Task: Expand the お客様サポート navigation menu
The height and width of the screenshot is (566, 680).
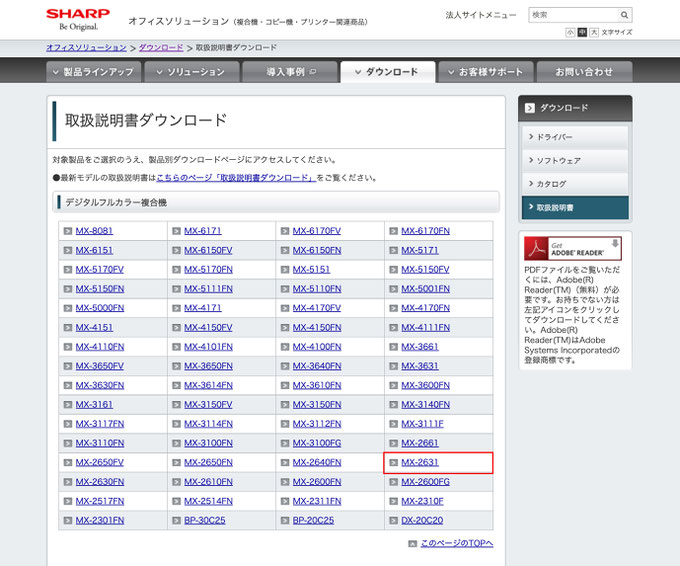Action: [x=486, y=72]
